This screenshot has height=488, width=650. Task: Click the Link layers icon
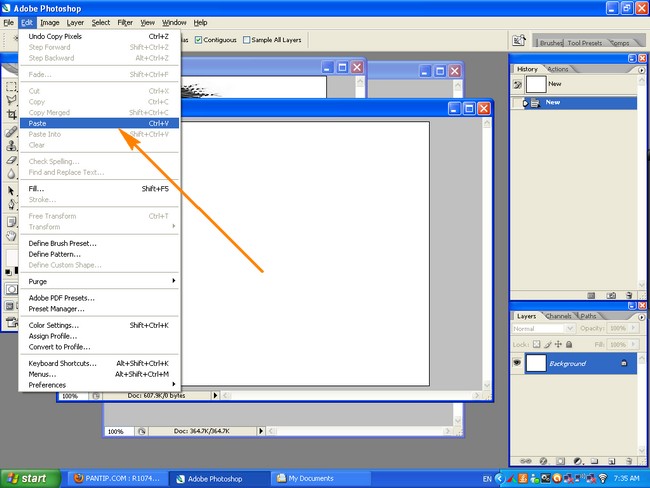[x=526, y=461]
